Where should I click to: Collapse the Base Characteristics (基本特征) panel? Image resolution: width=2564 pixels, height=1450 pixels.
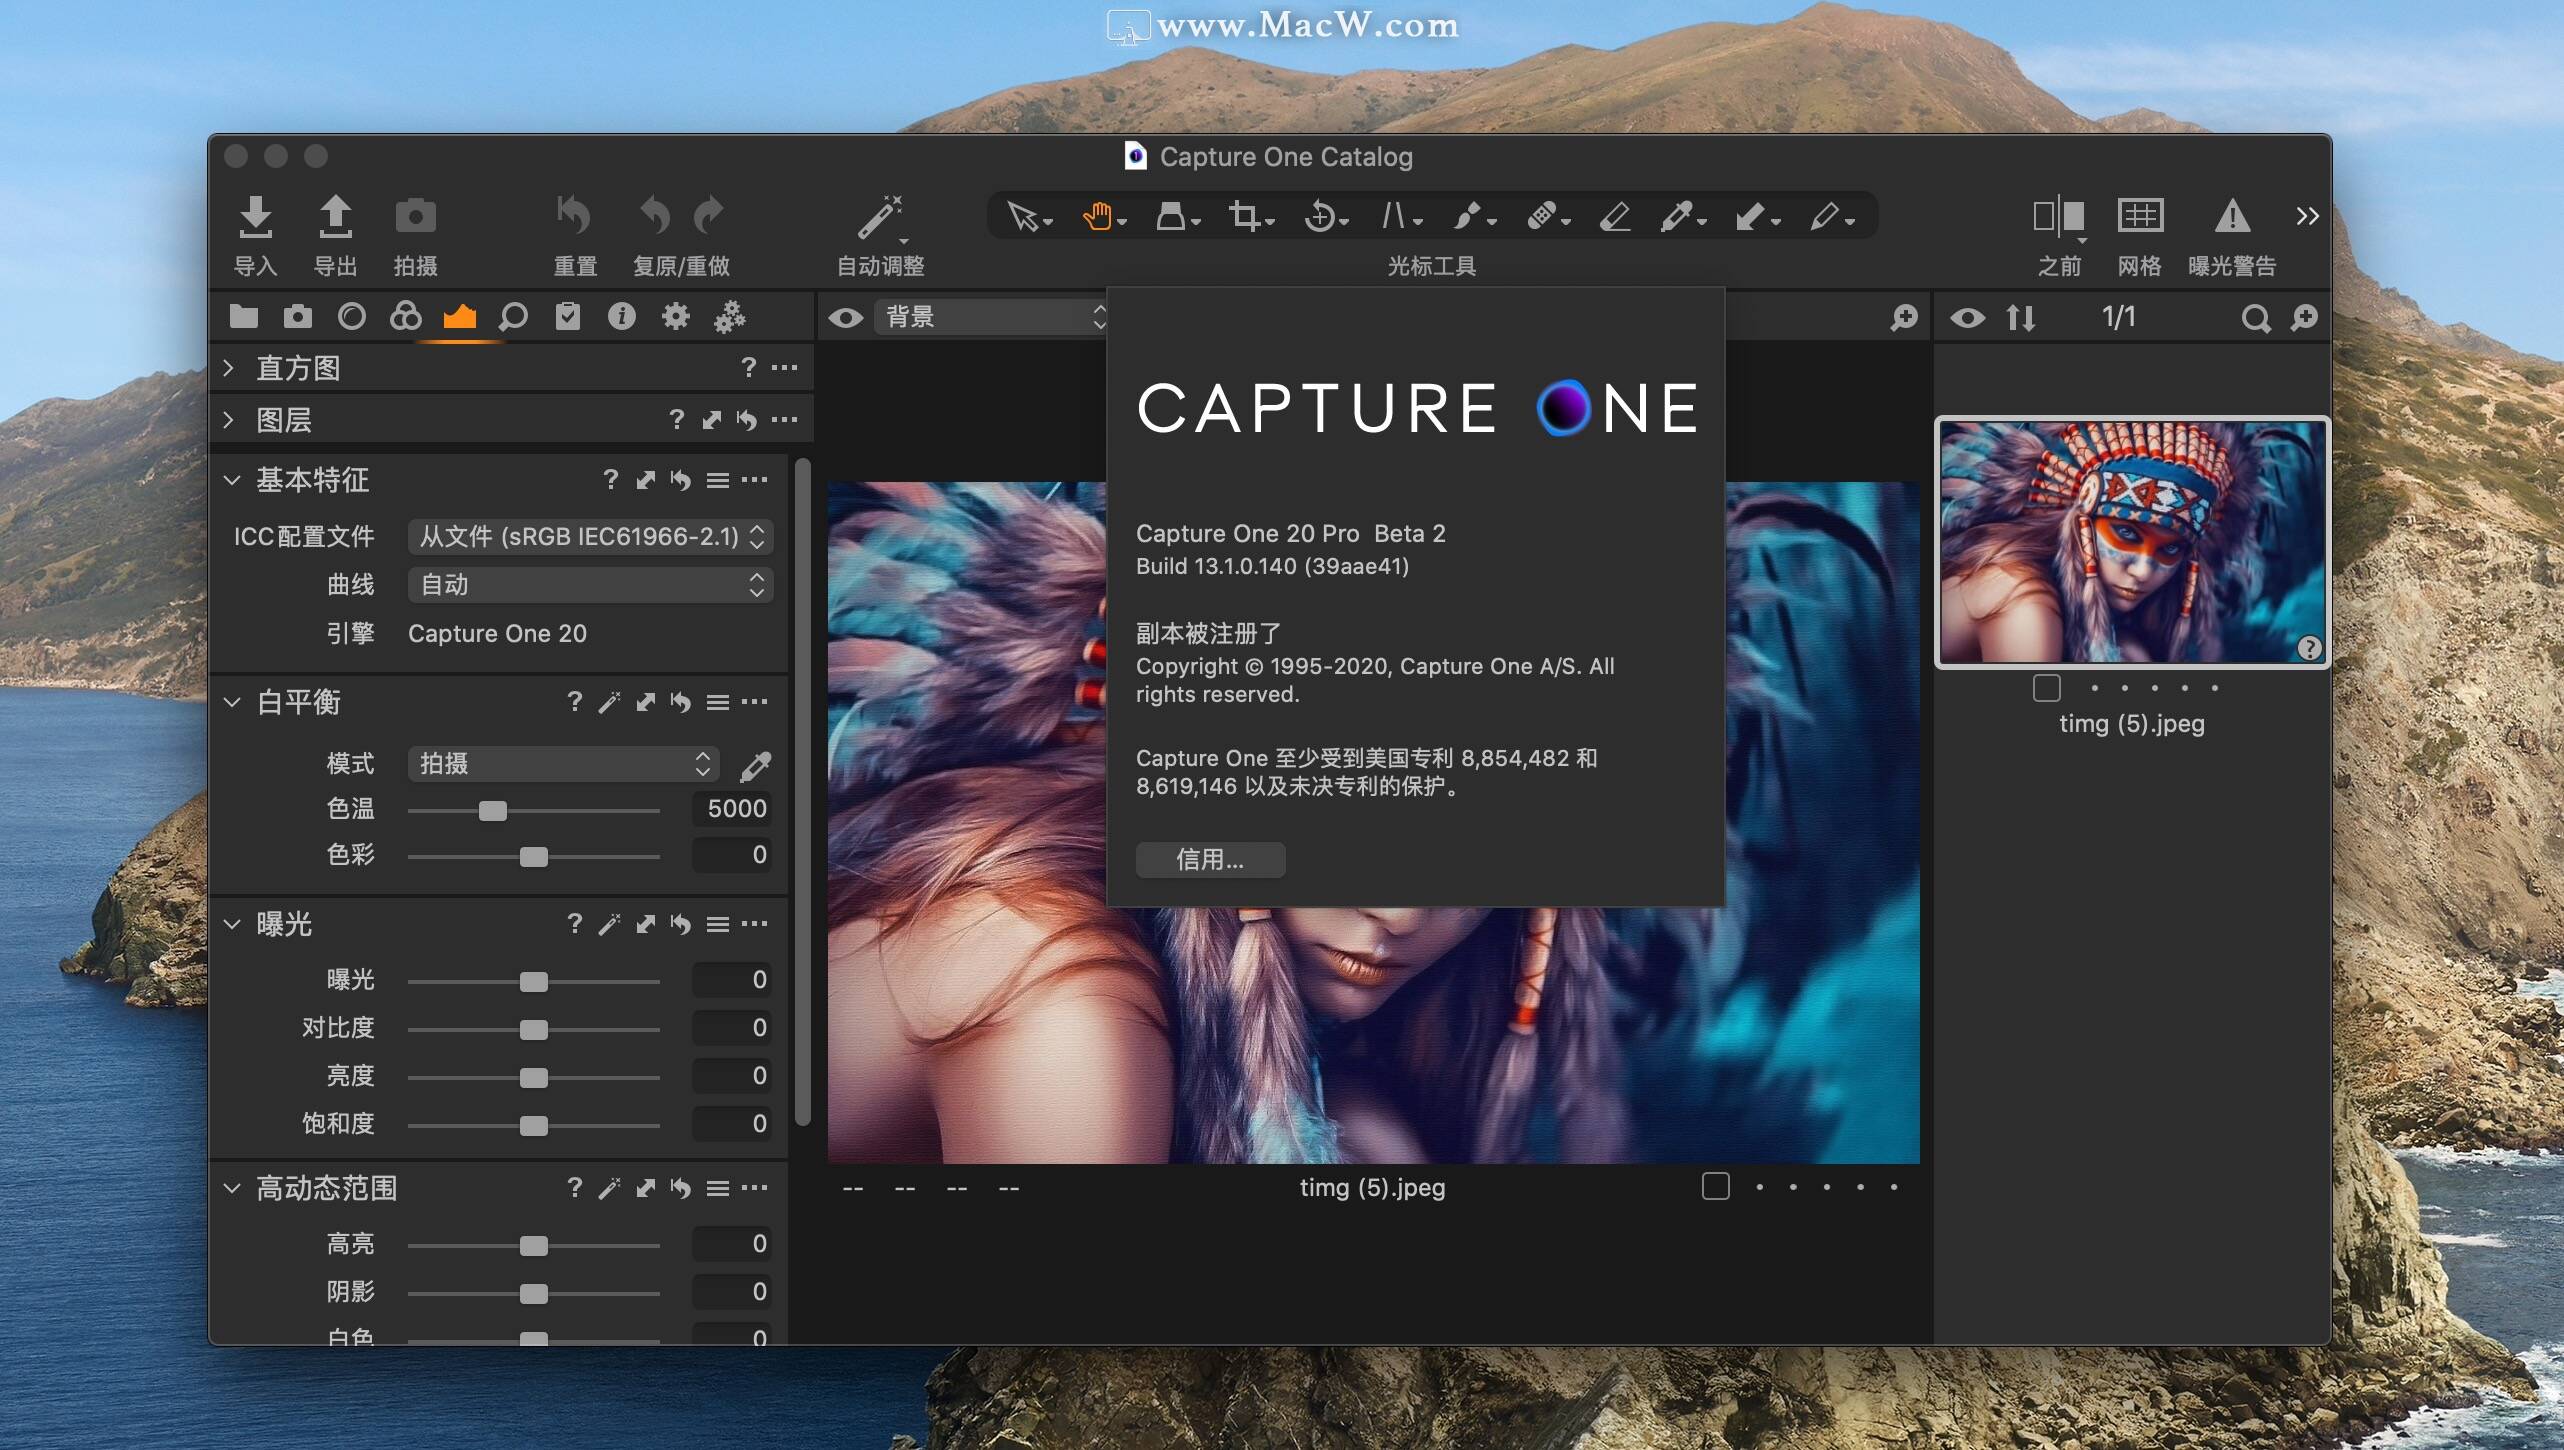point(232,480)
